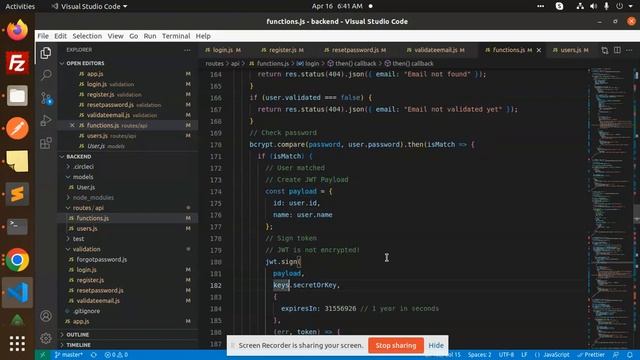640x360 pixels.
Task: Open the Files manager from the dock
Action: [x=17, y=96]
